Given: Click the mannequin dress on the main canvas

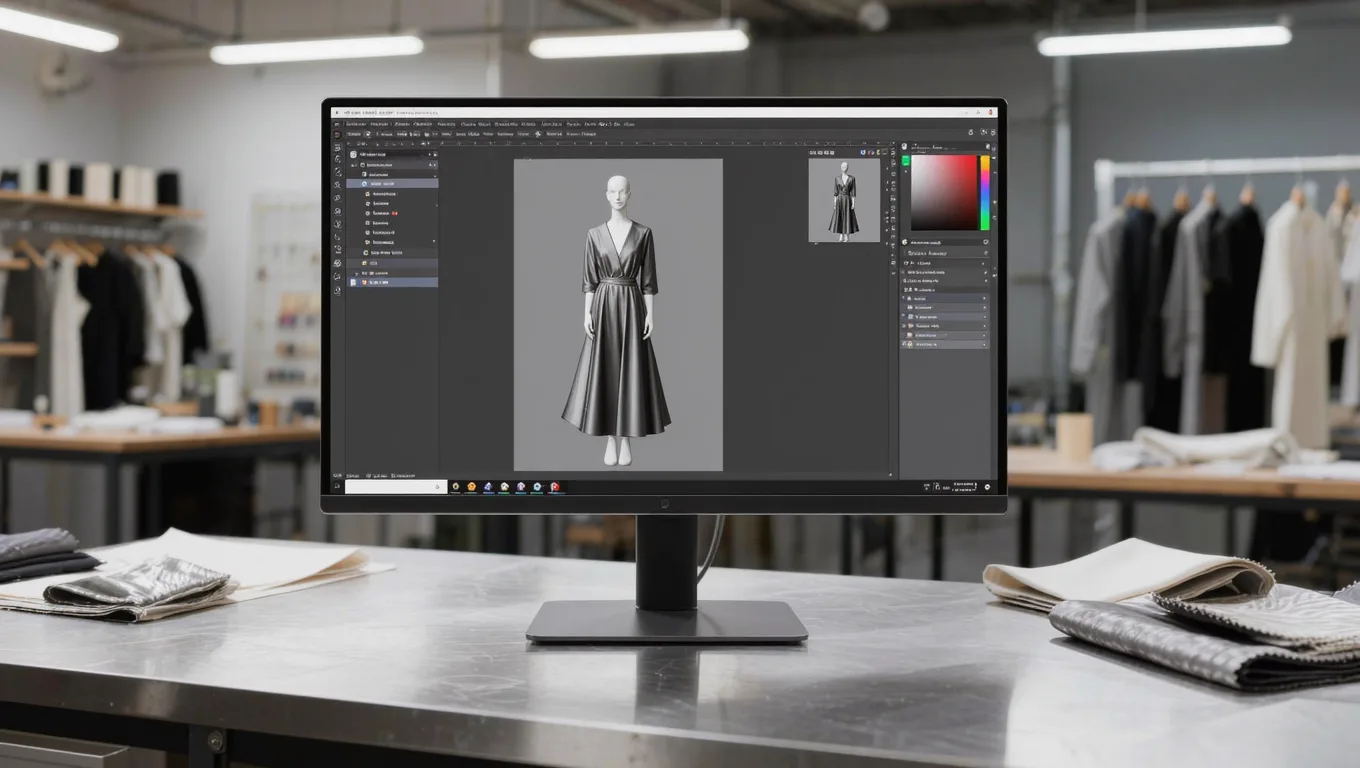Looking at the screenshot, I should tap(616, 330).
